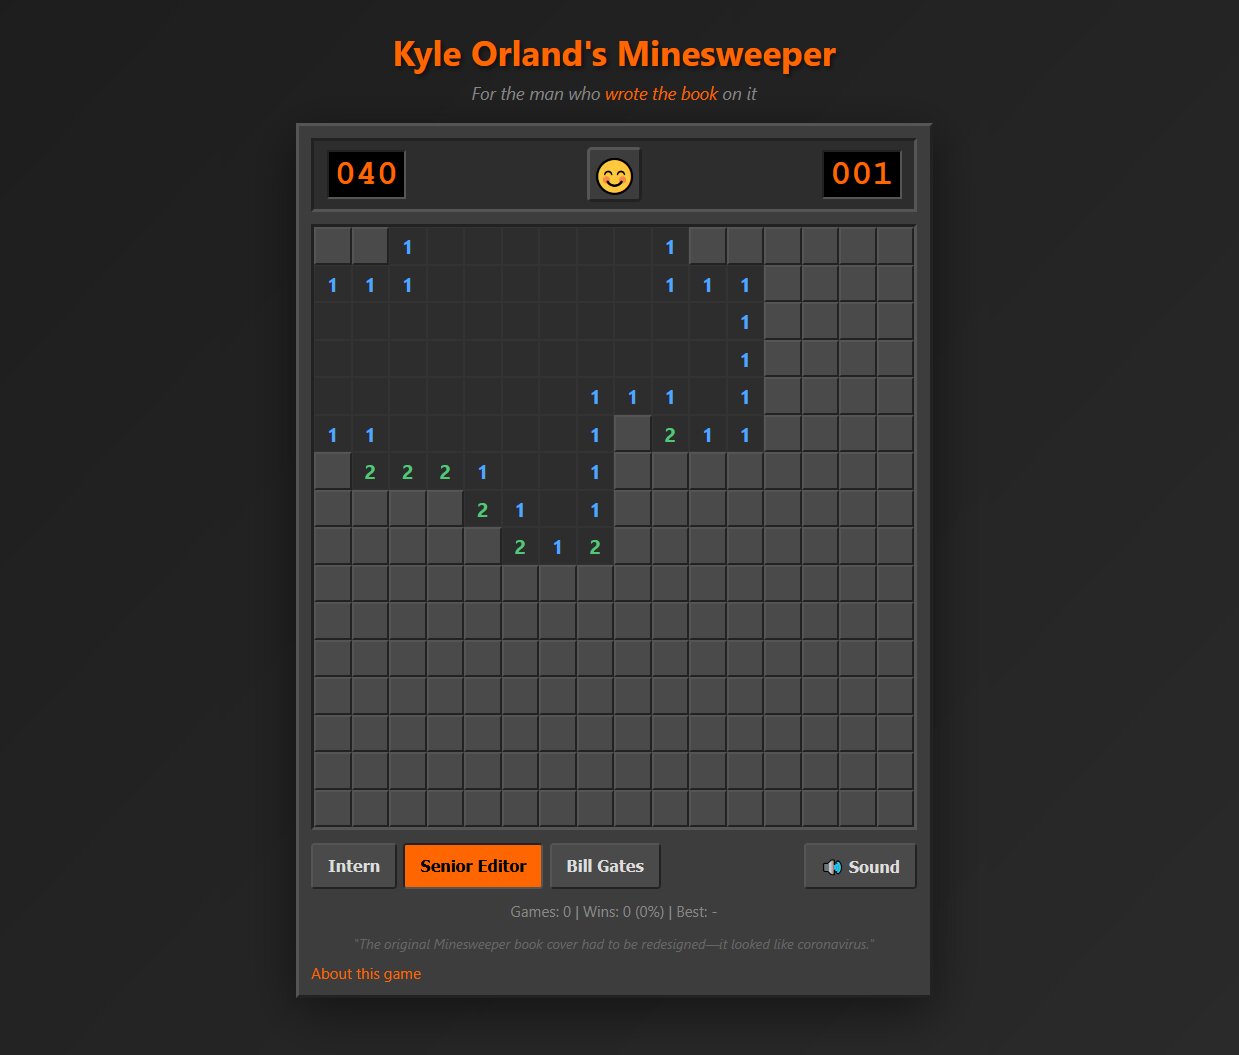Click the smiley face to restart the game

pos(613,173)
